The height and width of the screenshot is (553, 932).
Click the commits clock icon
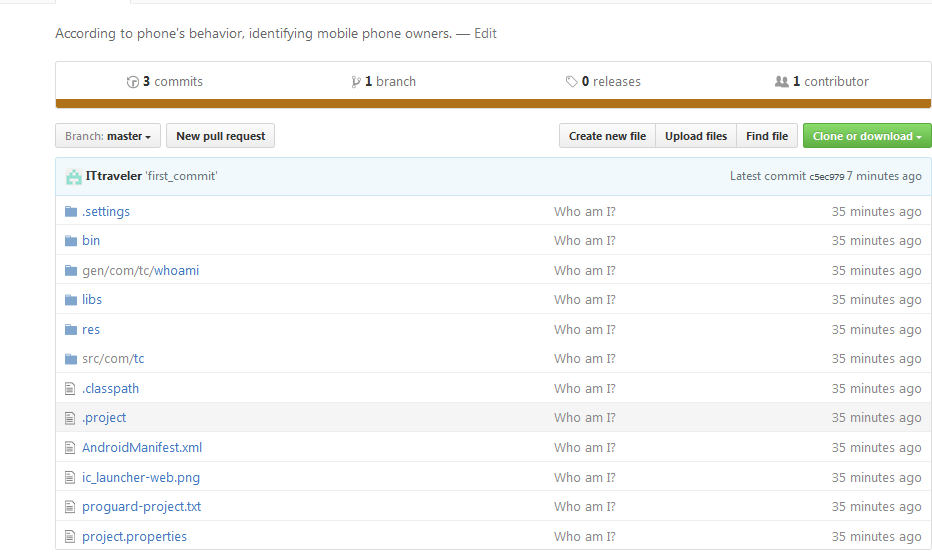coord(133,82)
